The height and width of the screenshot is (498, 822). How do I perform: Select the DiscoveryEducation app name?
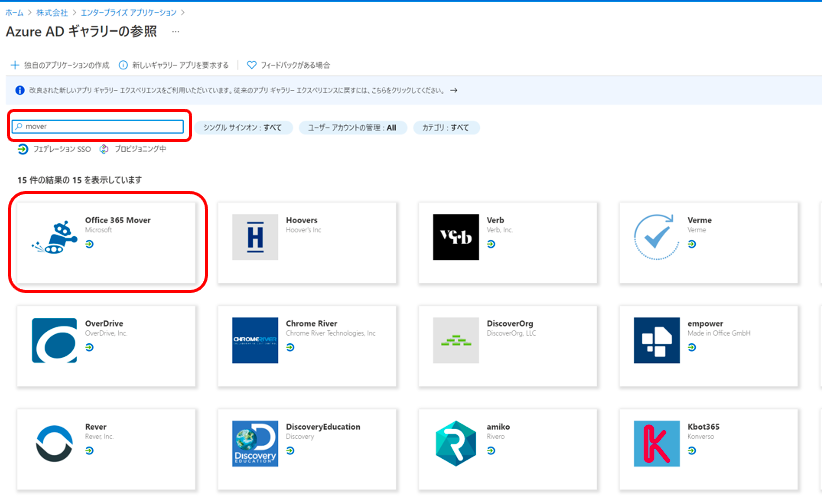(323, 427)
